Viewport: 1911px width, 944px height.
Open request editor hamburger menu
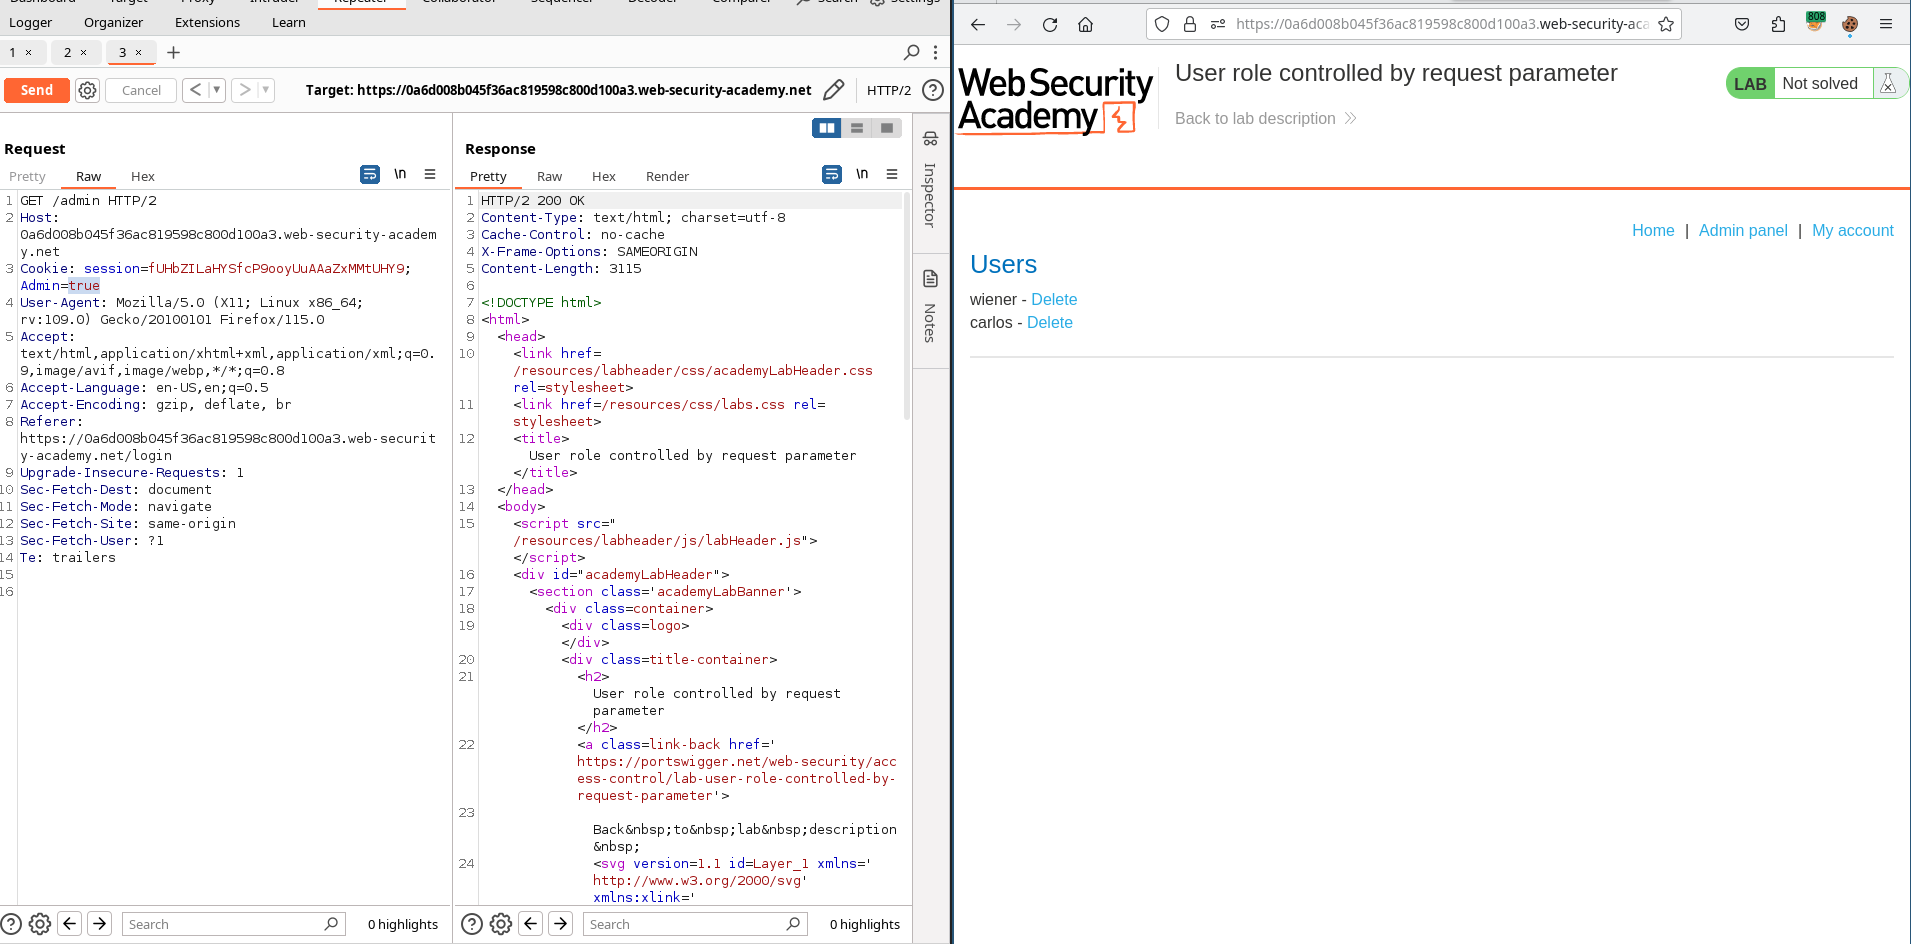tap(430, 174)
